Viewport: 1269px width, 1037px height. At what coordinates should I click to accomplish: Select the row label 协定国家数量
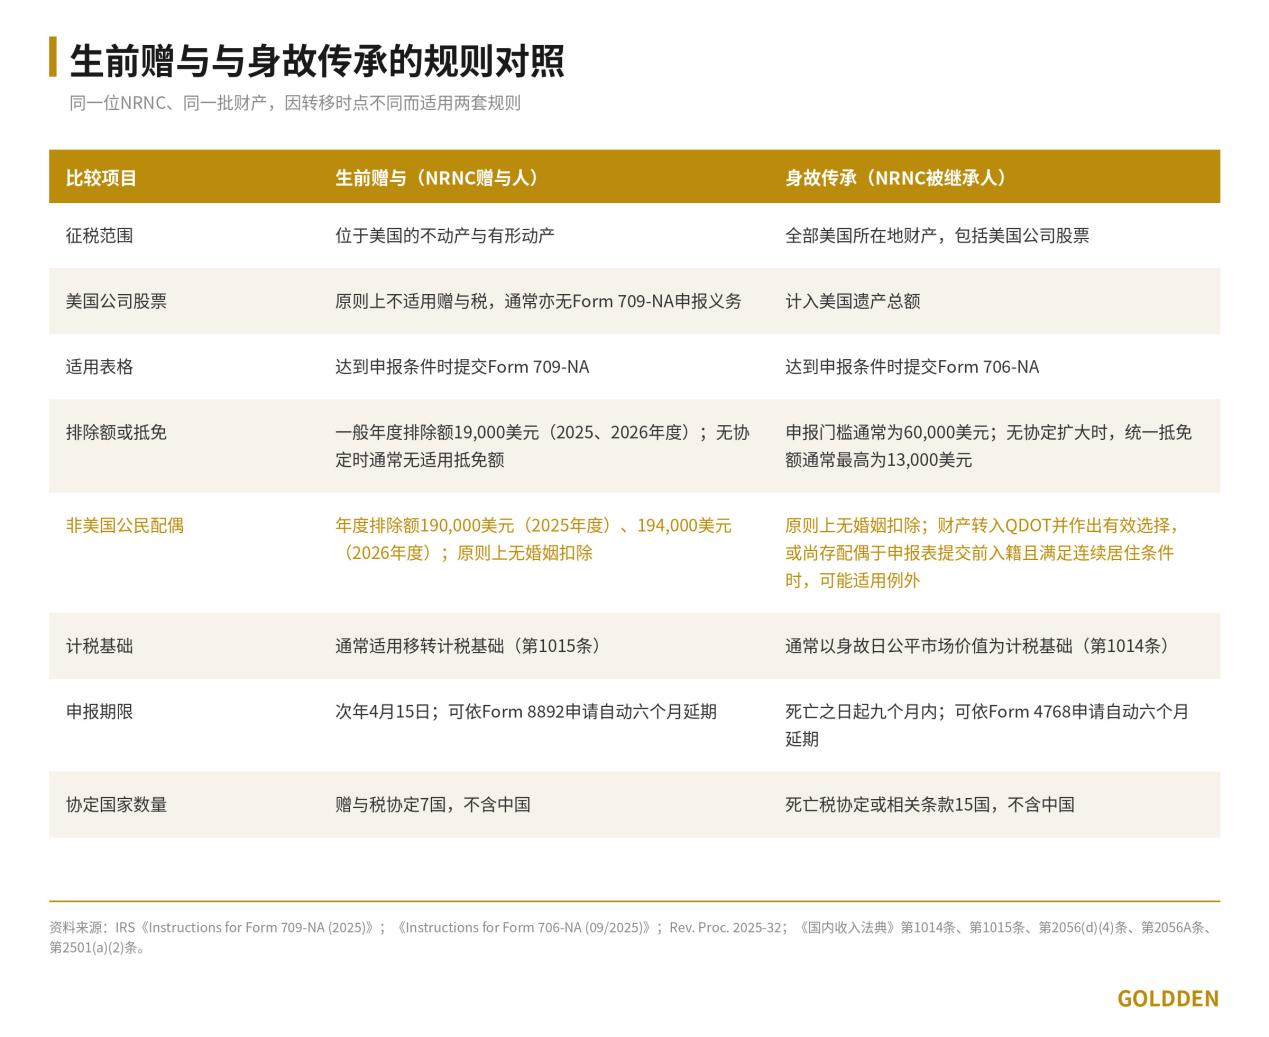tap(116, 805)
